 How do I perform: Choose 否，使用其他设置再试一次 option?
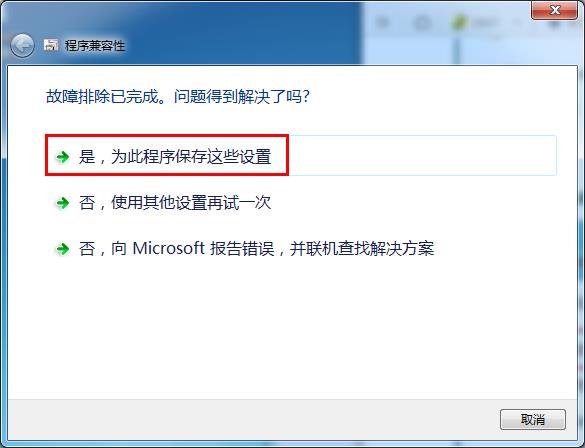click(174, 203)
